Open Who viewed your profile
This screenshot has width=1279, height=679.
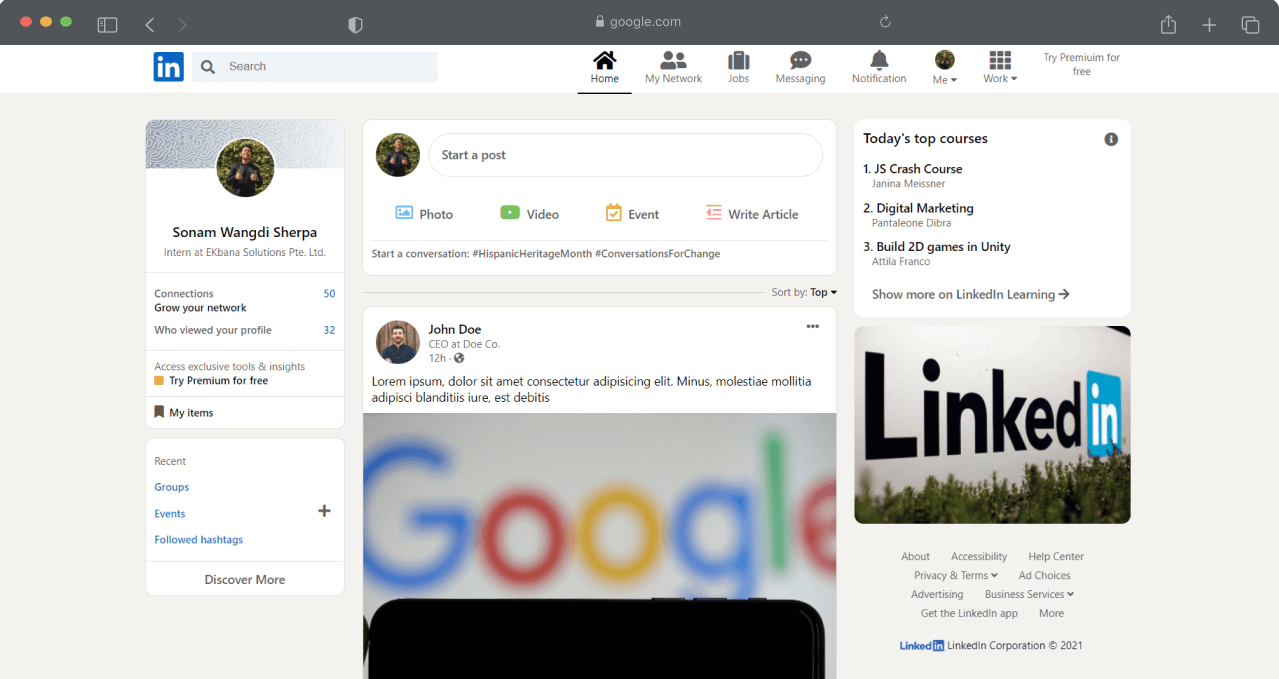pos(245,330)
